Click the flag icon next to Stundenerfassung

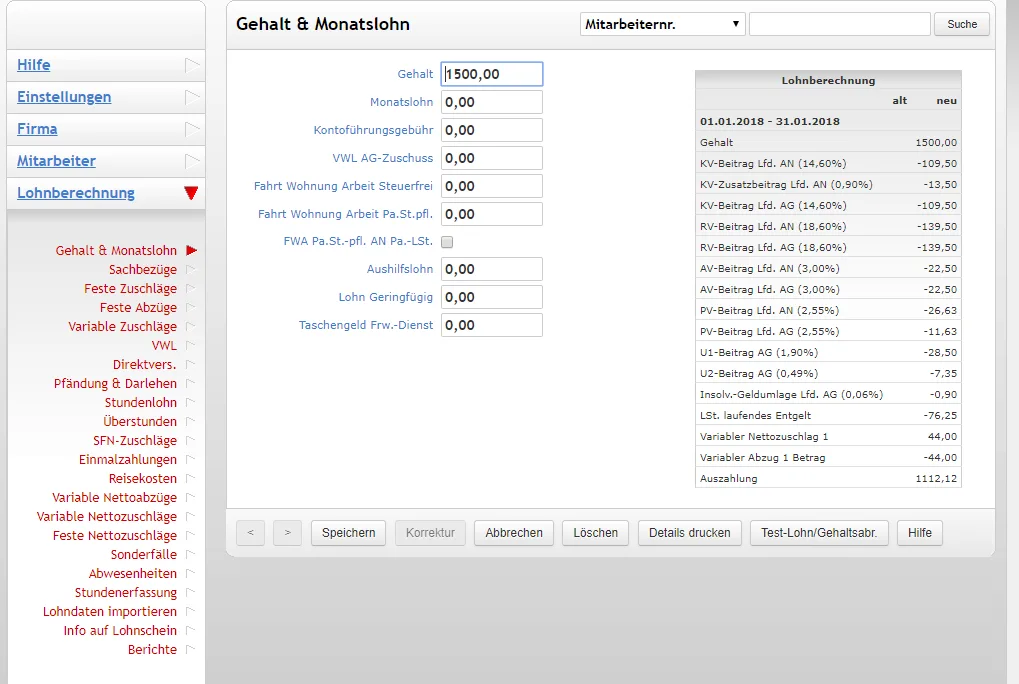(190, 592)
